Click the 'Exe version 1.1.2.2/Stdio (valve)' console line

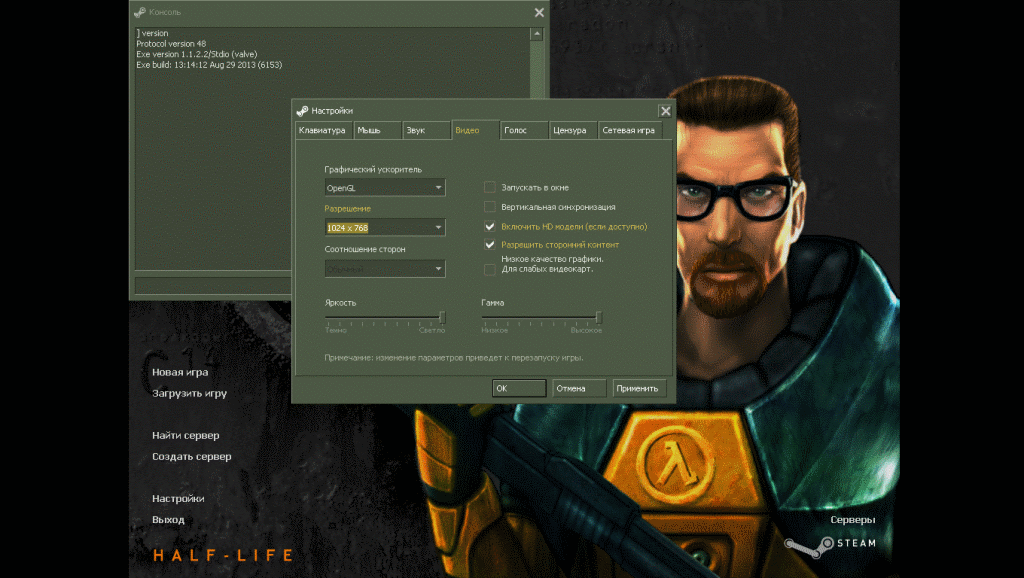click(x=197, y=54)
